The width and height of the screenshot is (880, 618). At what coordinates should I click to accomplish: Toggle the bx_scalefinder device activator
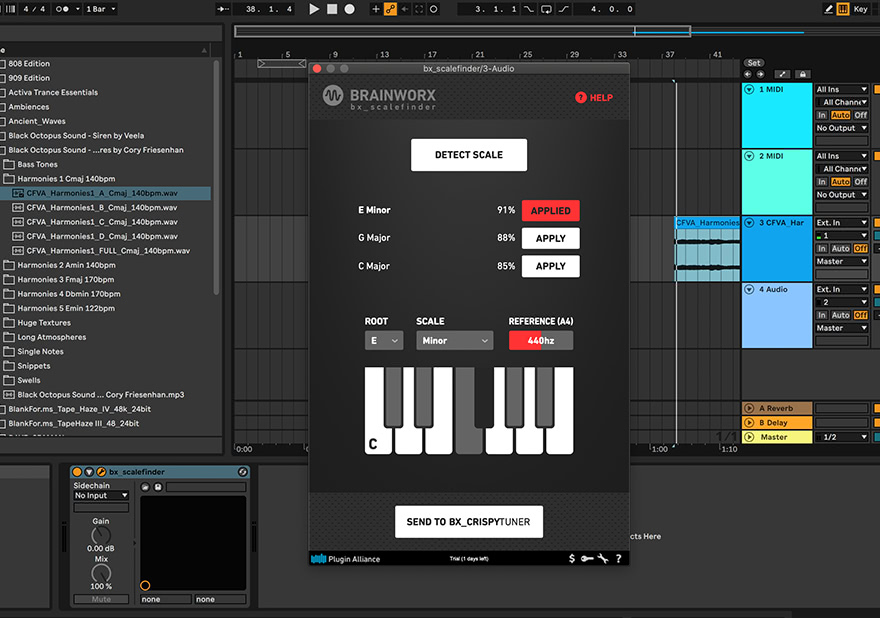pyautogui.click(x=77, y=472)
